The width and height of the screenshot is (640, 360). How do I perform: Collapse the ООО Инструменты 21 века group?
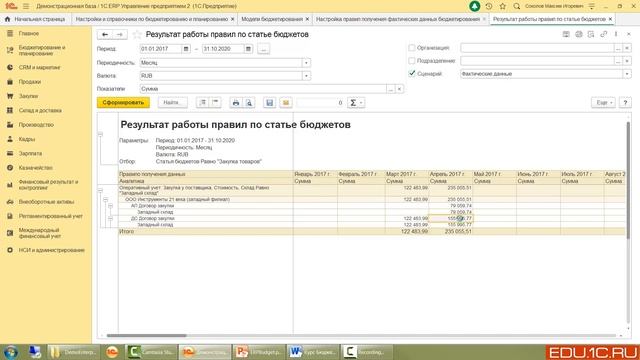[105, 200]
